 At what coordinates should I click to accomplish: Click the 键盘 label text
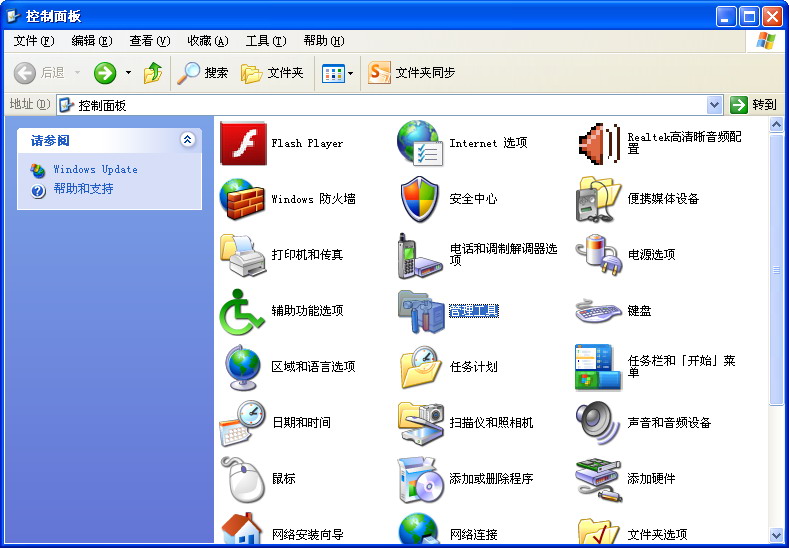pos(640,311)
